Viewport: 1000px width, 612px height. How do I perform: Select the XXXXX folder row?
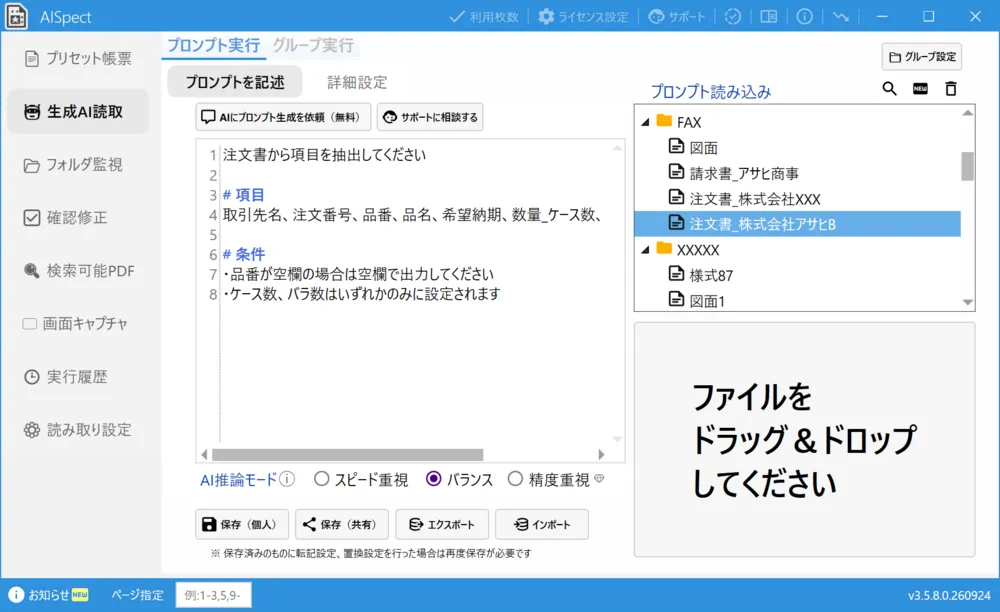coord(797,249)
